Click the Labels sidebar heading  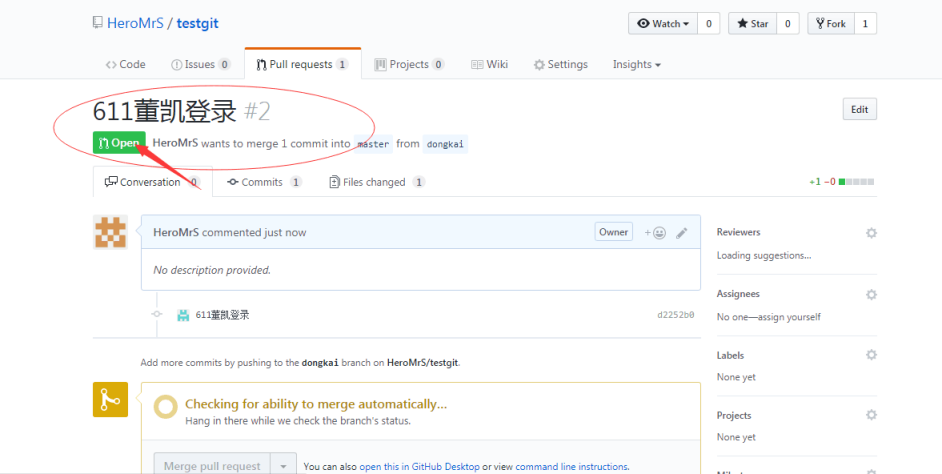731,355
